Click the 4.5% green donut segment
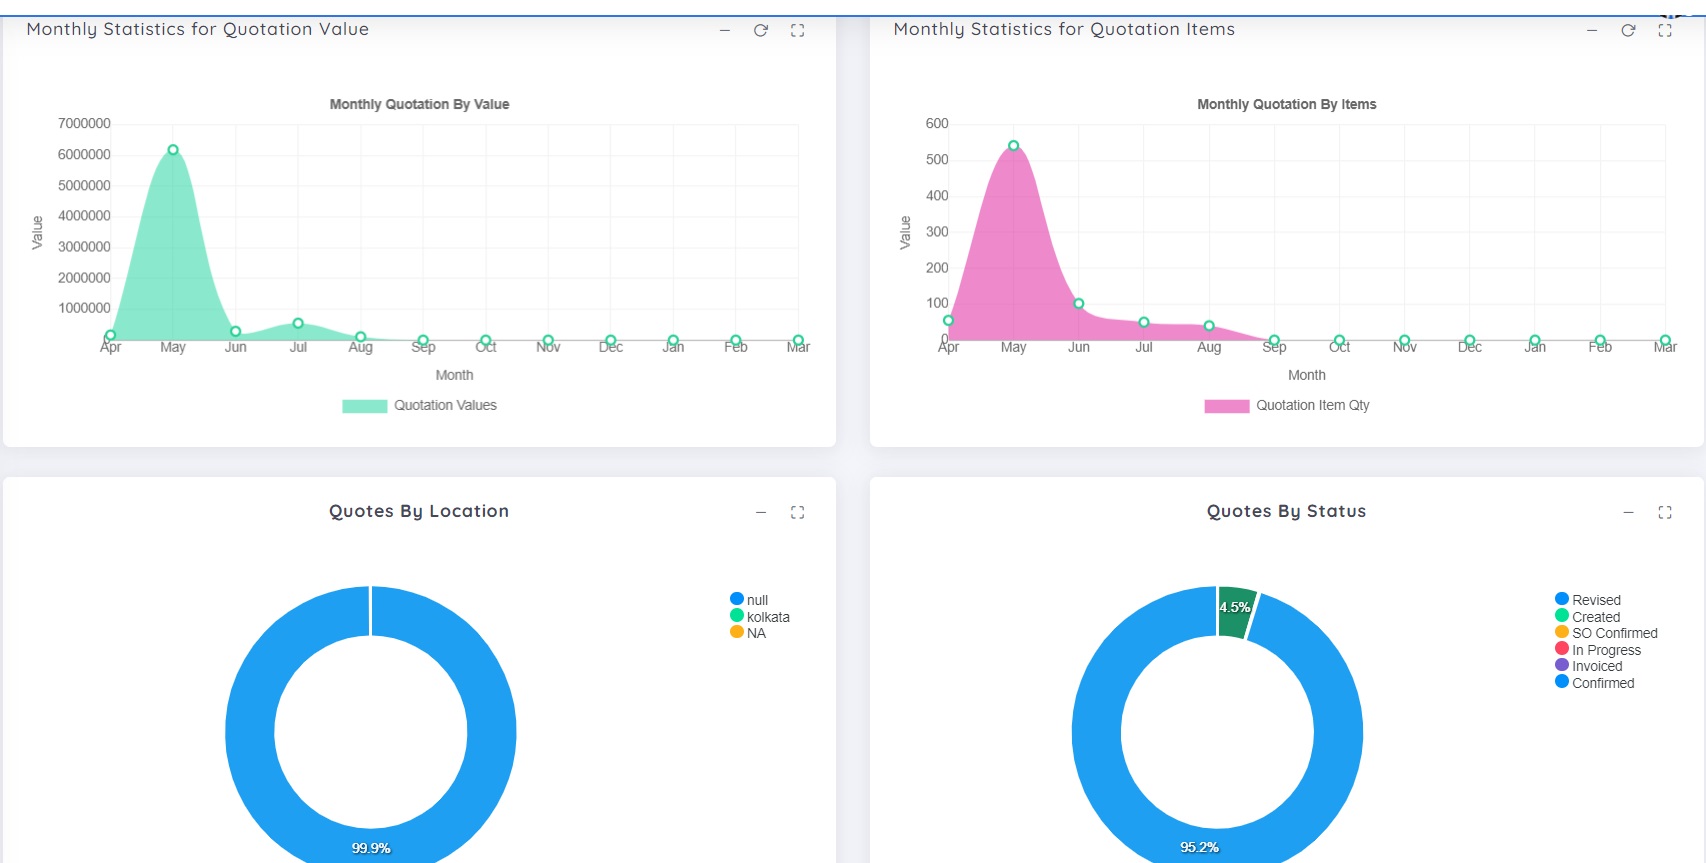The height and width of the screenshot is (863, 1706). [1236, 610]
